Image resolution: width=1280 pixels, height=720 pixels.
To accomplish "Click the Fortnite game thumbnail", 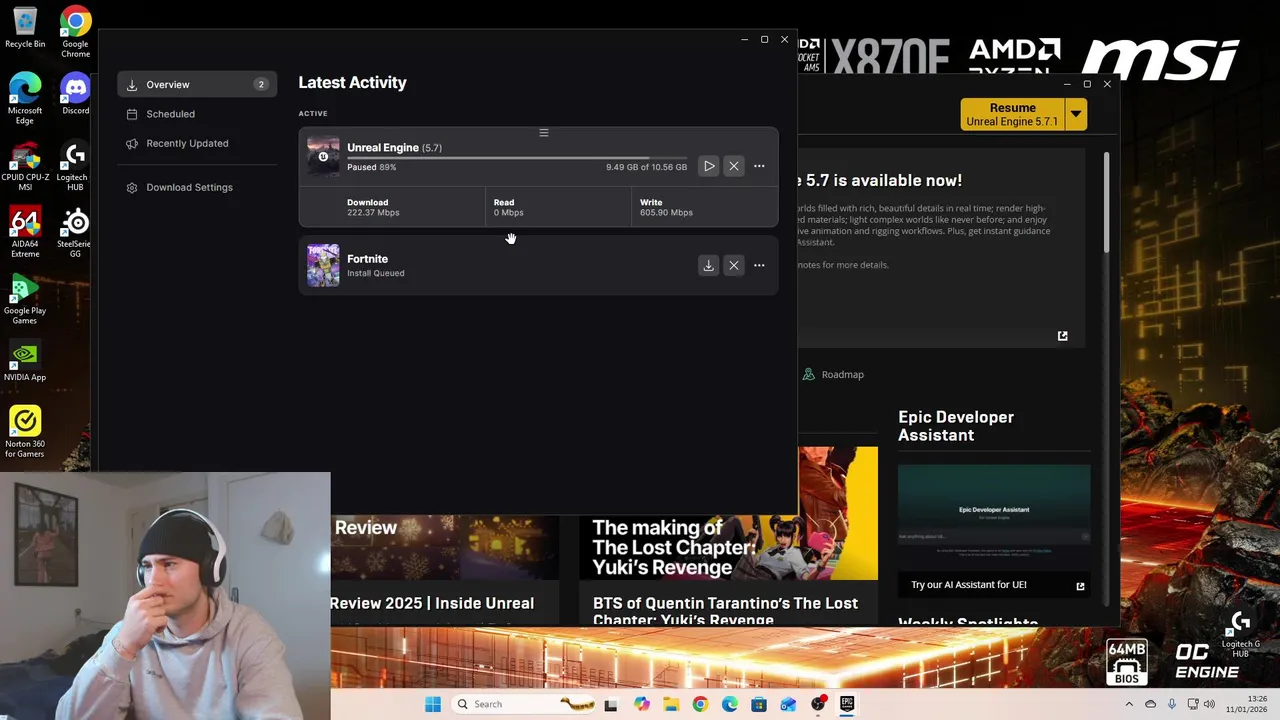I will (323, 266).
